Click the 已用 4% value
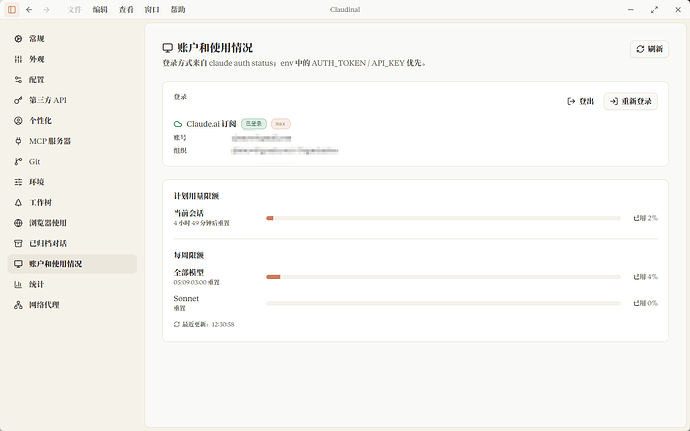Viewport: 690px width, 431px height. point(646,277)
